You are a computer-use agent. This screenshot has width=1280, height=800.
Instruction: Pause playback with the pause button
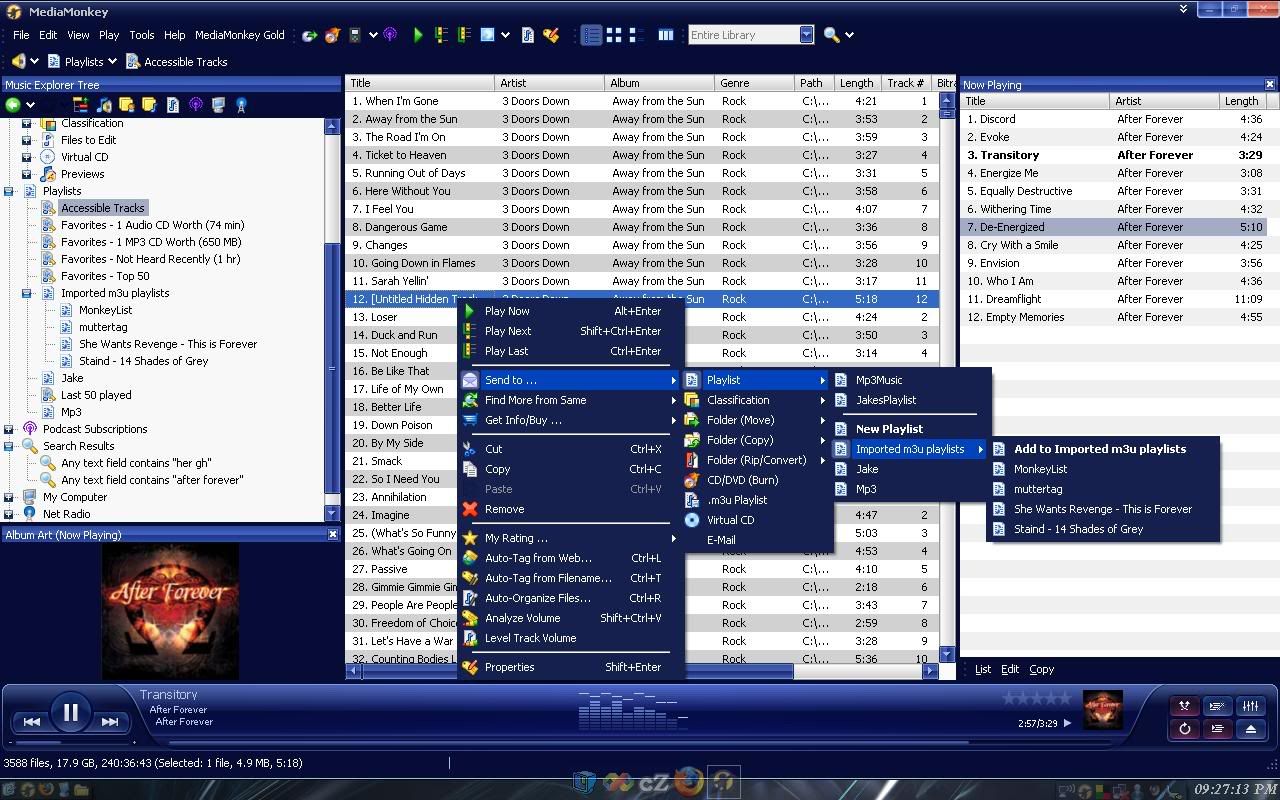point(70,713)
